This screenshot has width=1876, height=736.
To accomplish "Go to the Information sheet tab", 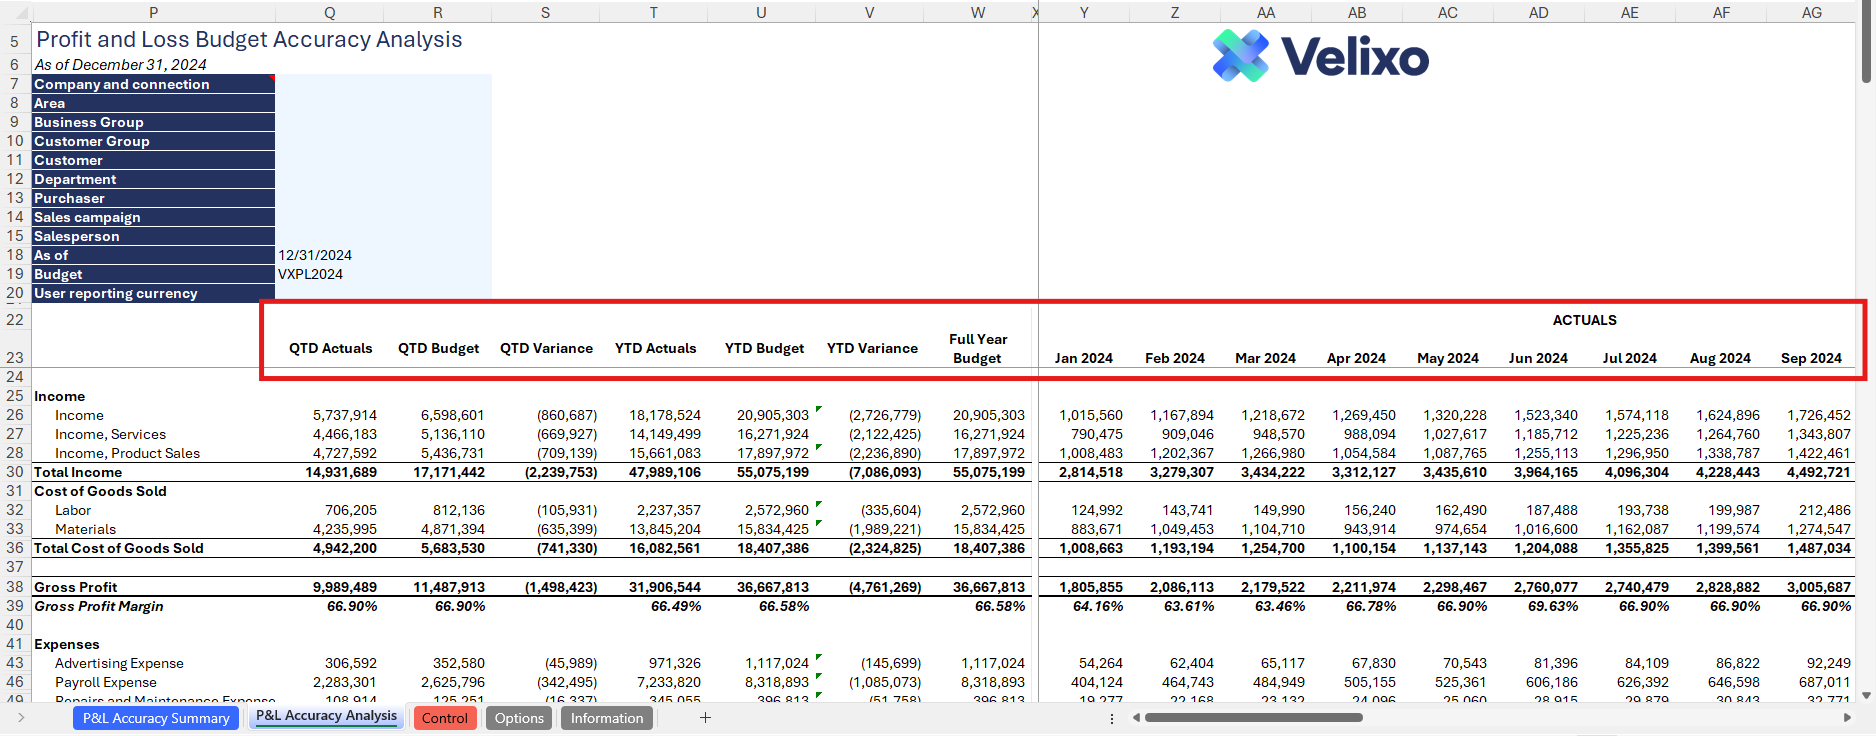I will [x=606, y=718].
